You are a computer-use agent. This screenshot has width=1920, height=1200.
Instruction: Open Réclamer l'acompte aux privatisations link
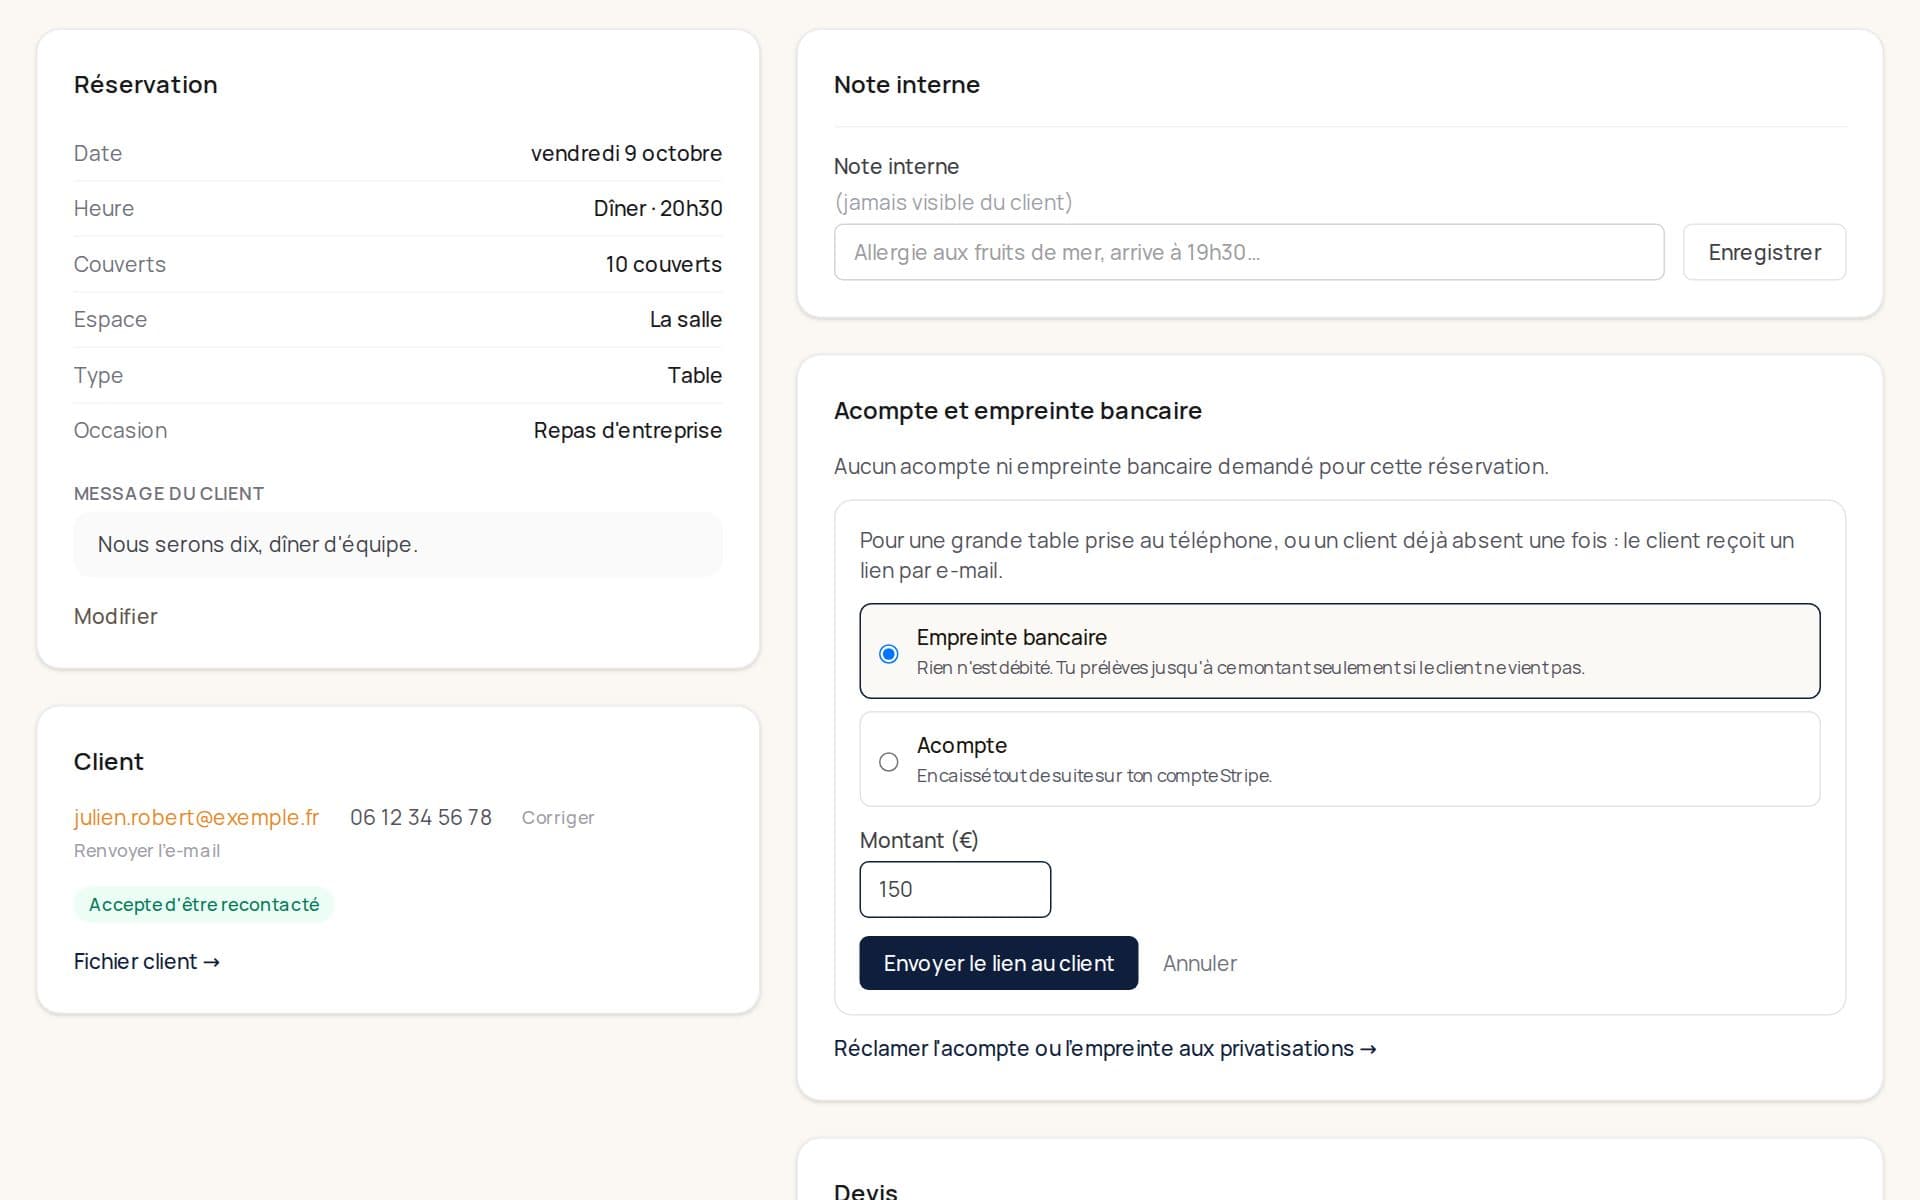click(1105, 1048)
